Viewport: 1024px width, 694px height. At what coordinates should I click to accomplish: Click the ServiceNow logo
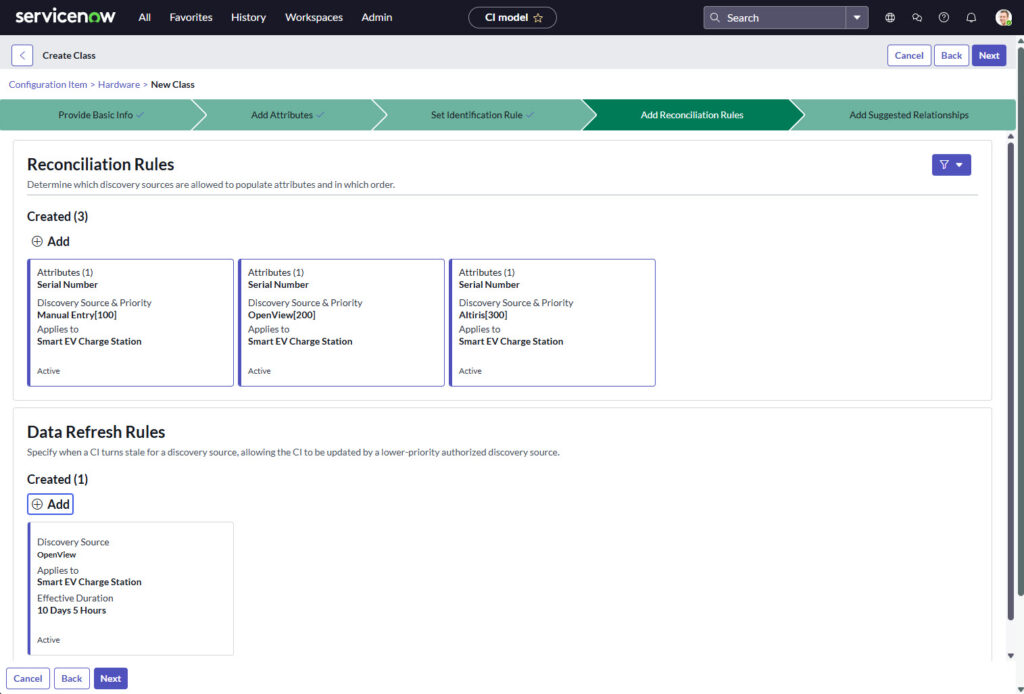click(x=64, y=17)
